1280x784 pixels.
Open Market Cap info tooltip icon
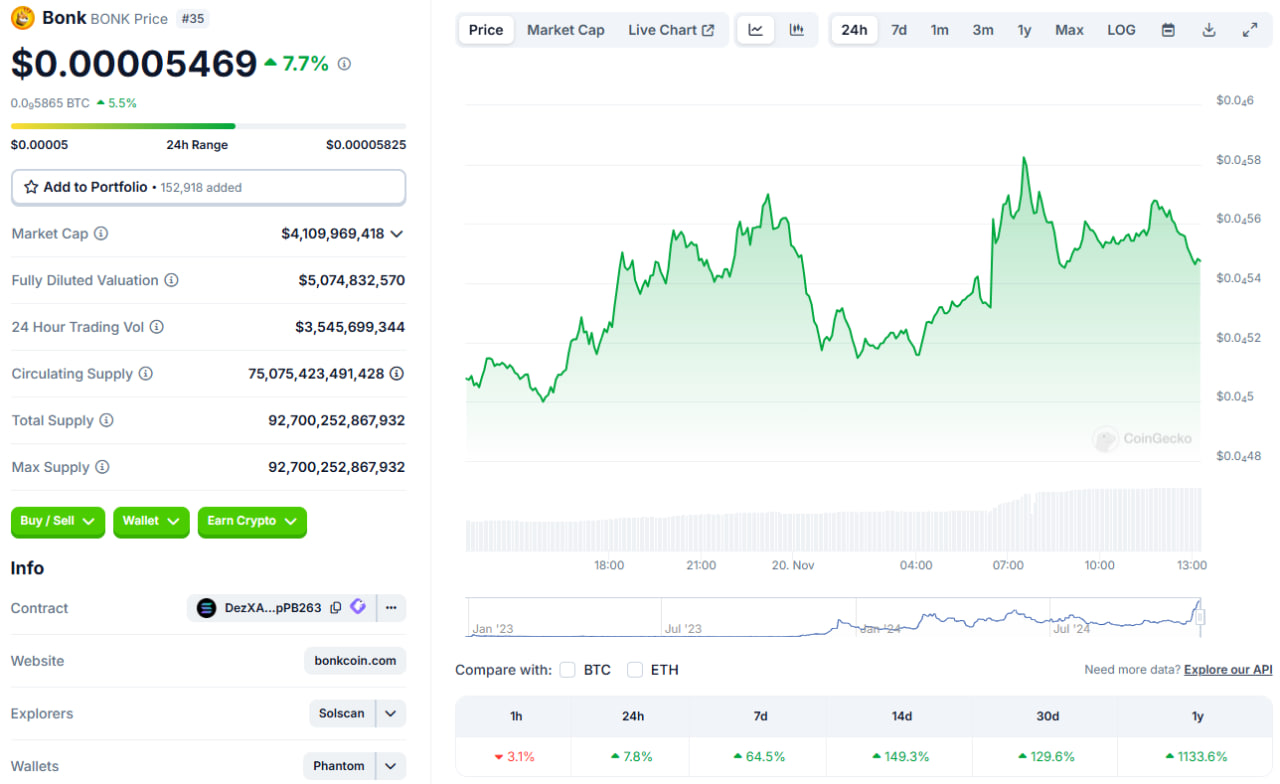101,233
